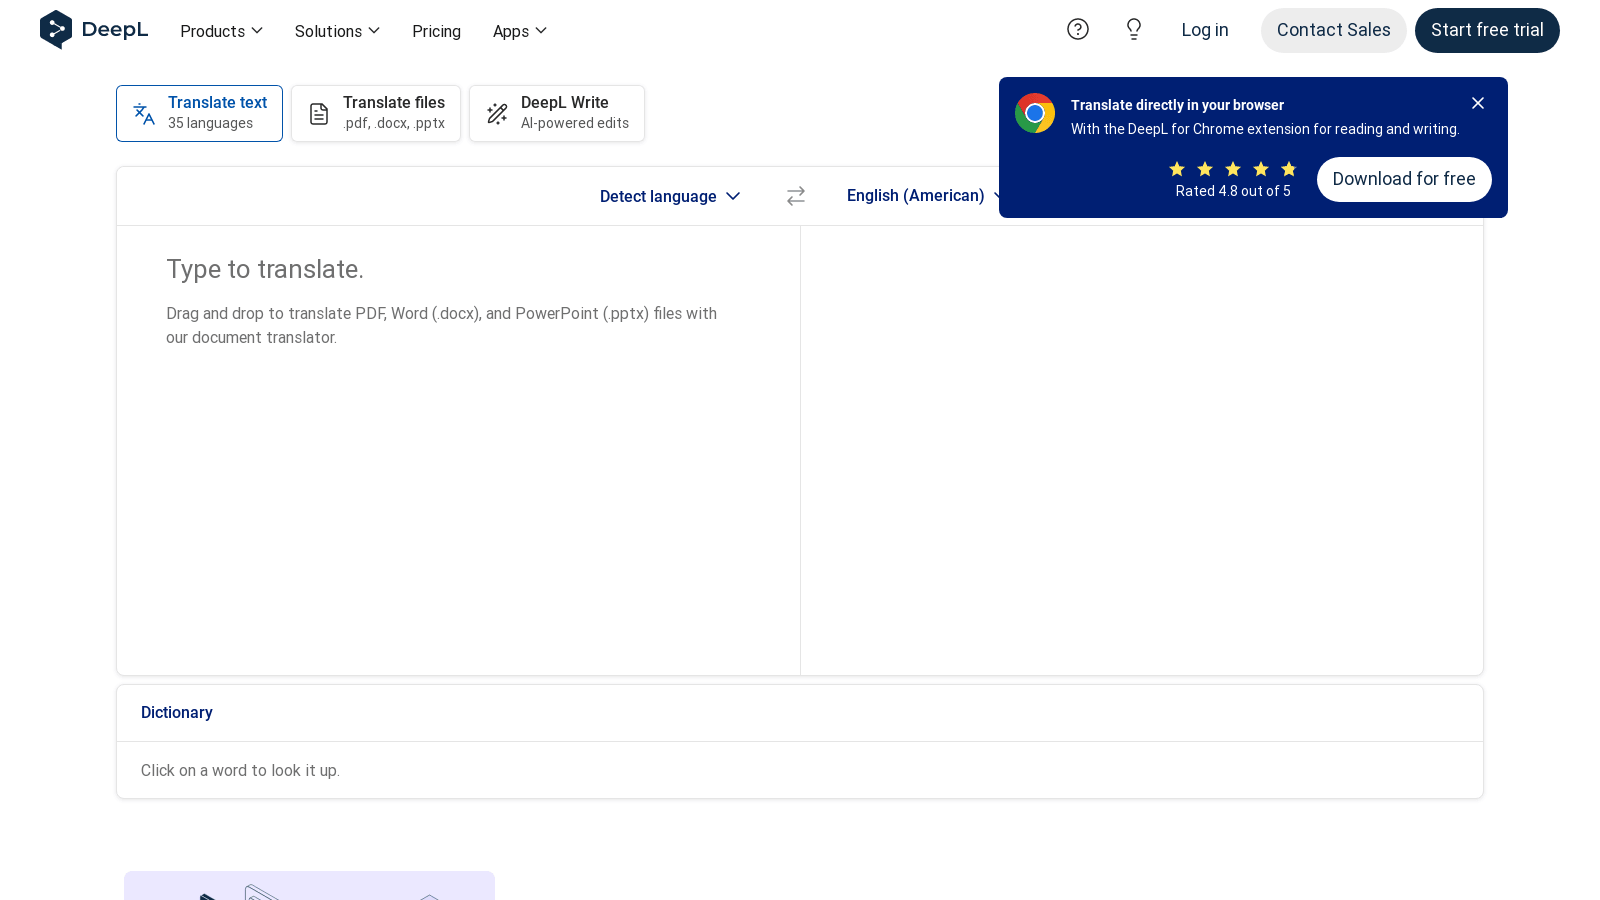Image resolution: width=1600 pixels, height=900 pixels.
Task: Click the DeepL logo
Action: (x=94, y=30)
